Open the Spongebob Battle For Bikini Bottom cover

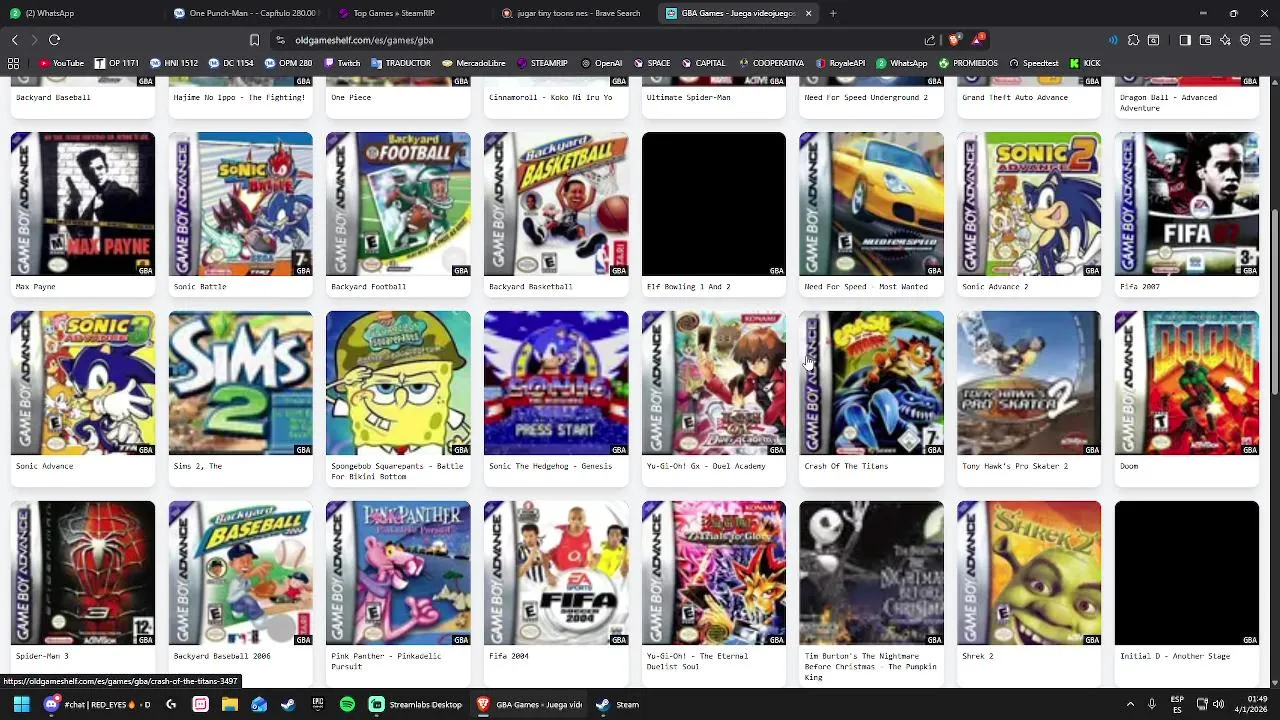point(398,383)
